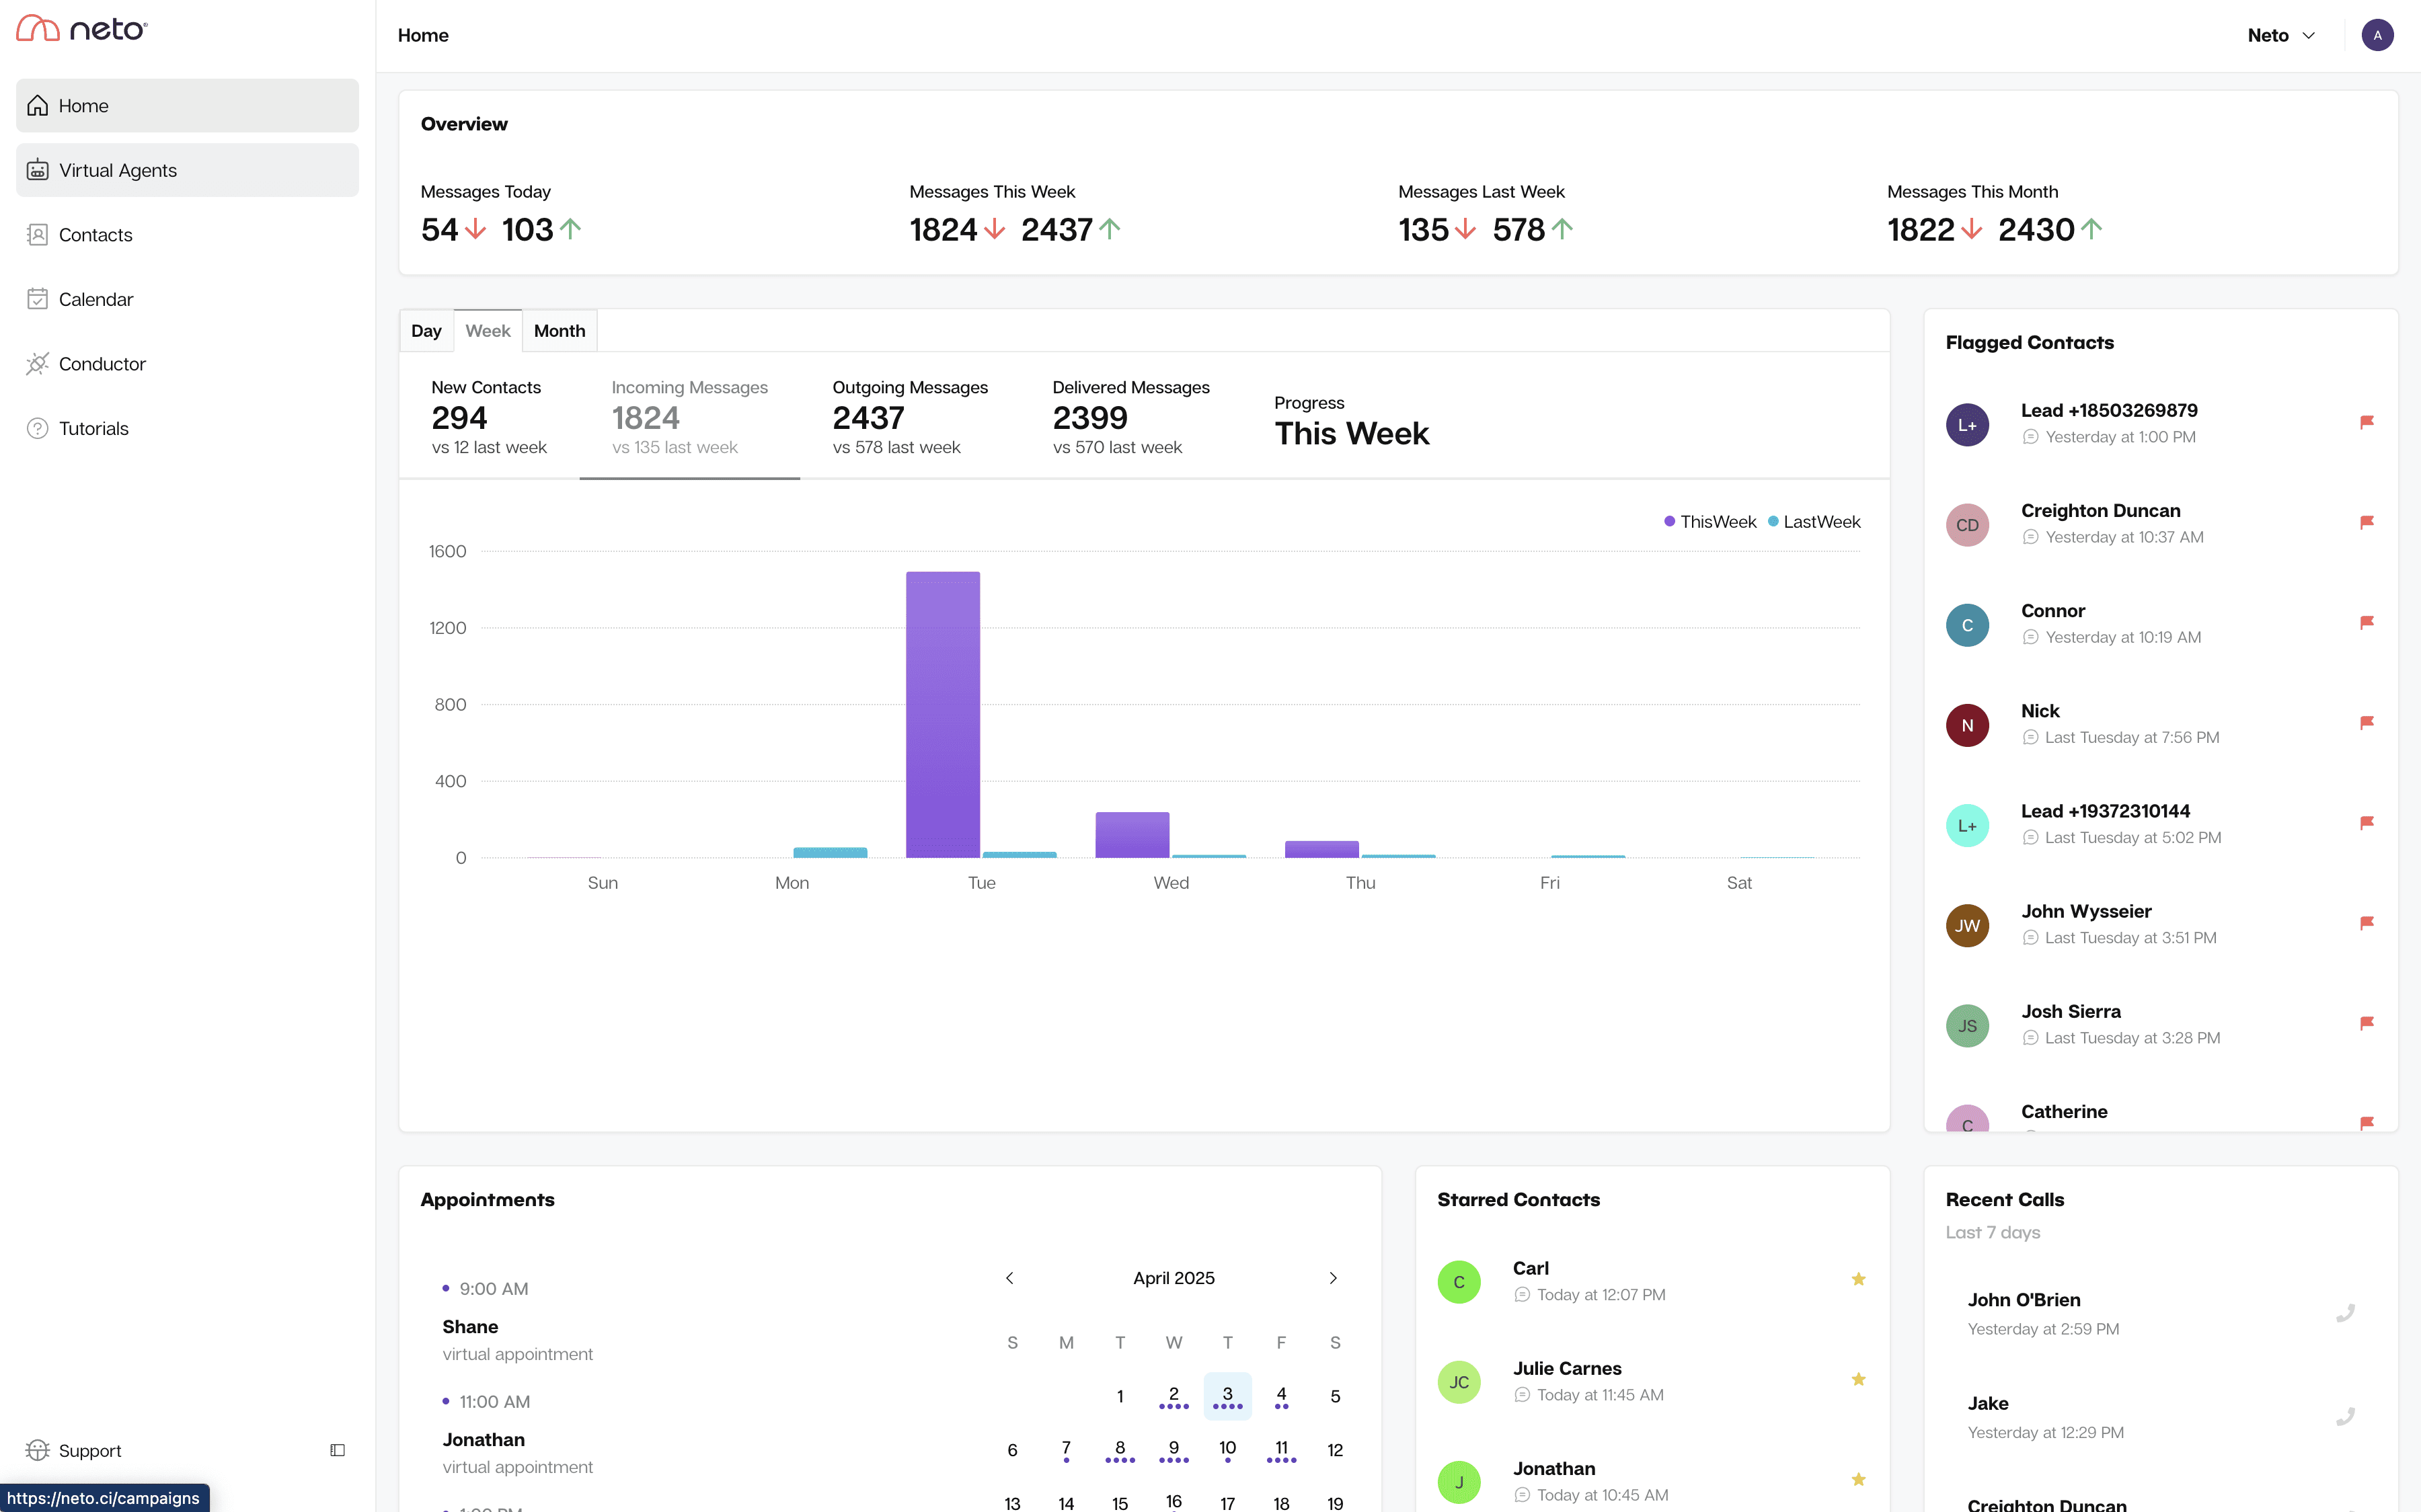The height and width of the screenshot is (1512, 2421).
Task: Go to previous month in appointments calendar
Action: [1009, 1278]
